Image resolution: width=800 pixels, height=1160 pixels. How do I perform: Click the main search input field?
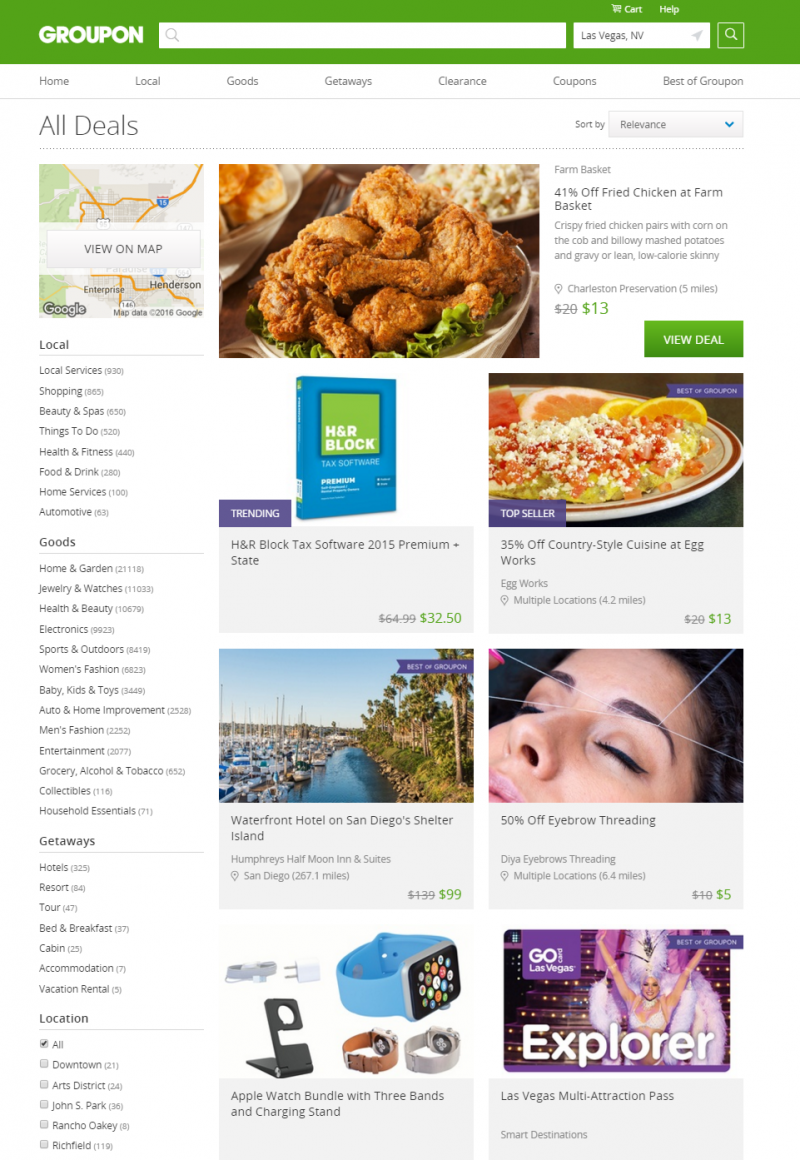[x=363, y=36]
